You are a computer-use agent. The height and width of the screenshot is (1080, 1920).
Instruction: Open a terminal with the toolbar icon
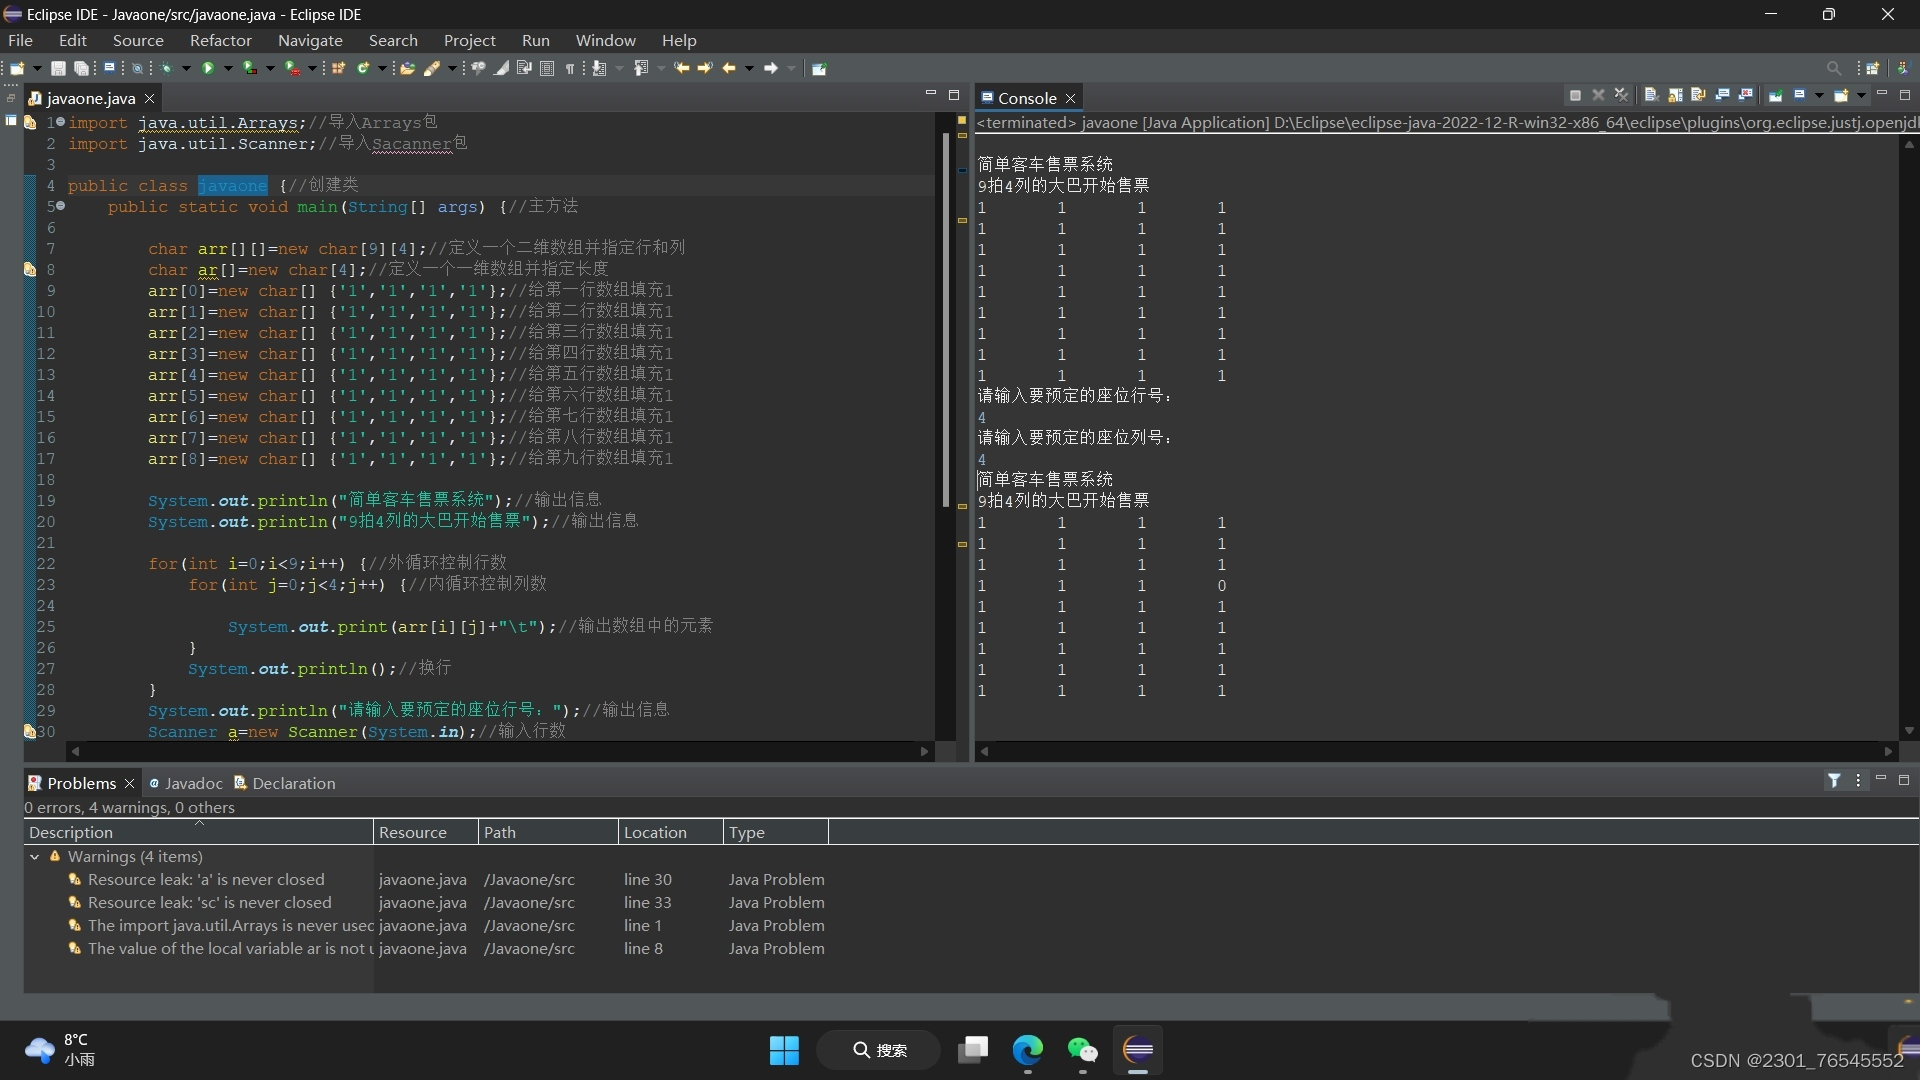tap(109, 67)
